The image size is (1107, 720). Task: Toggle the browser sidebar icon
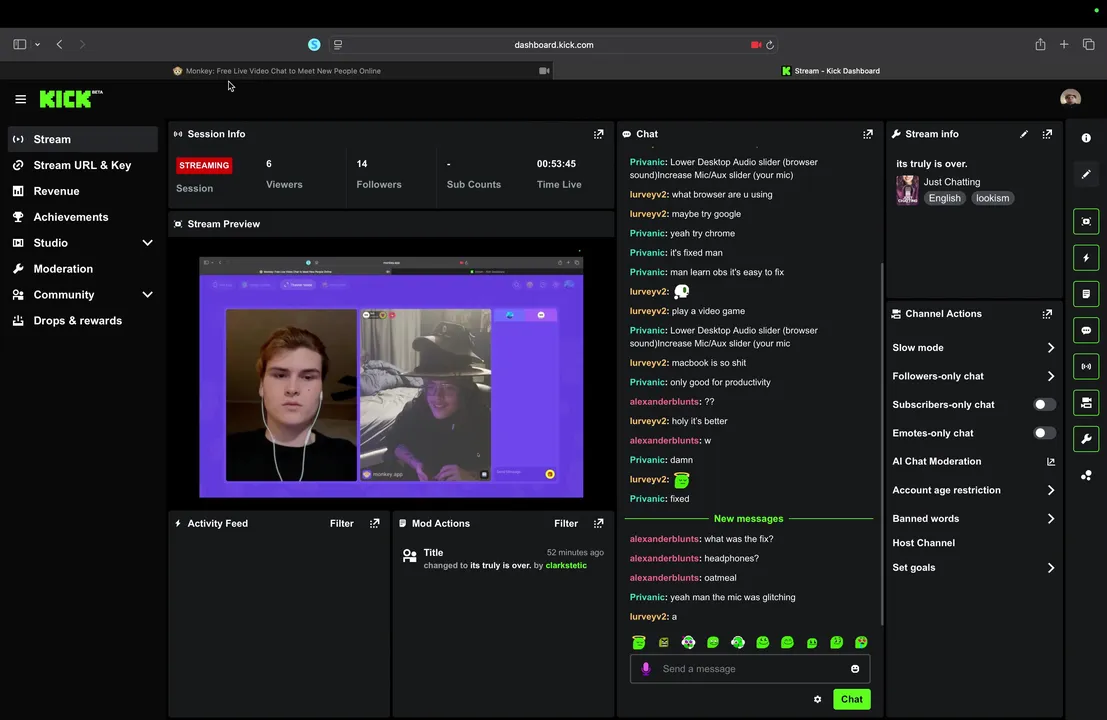[x=20, y=44]
